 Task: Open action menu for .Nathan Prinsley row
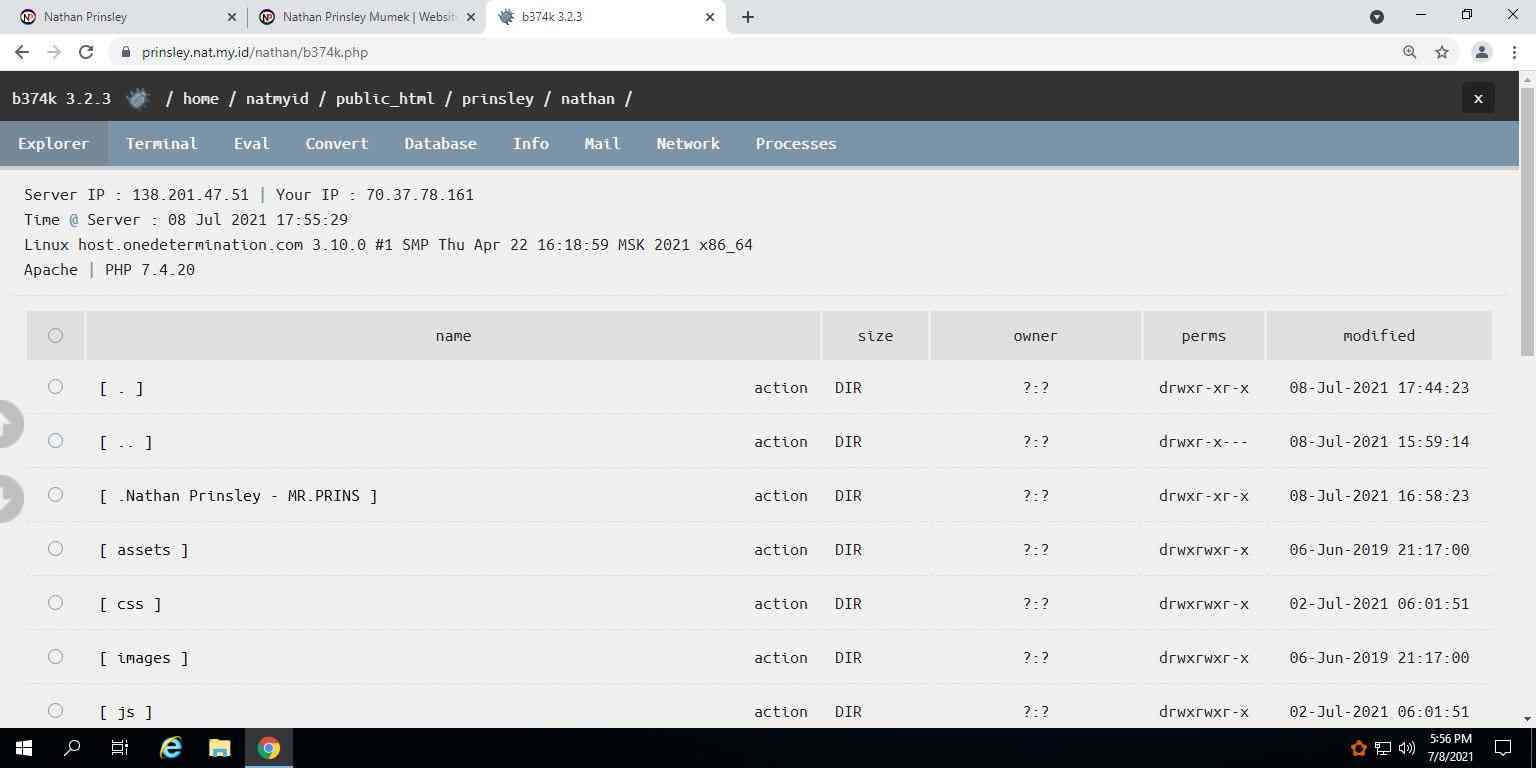(x=781, y=495)
